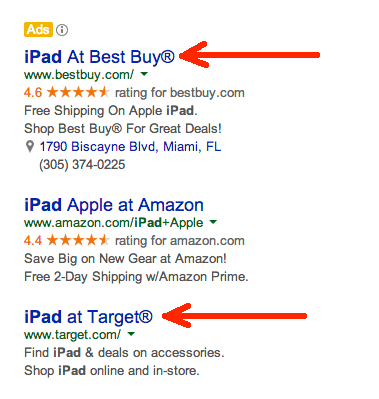This screenshot has height=399, width=379.
Task: Click phone number (305) 374-0225
Action: pyautogui.click(x=82, y=165)
